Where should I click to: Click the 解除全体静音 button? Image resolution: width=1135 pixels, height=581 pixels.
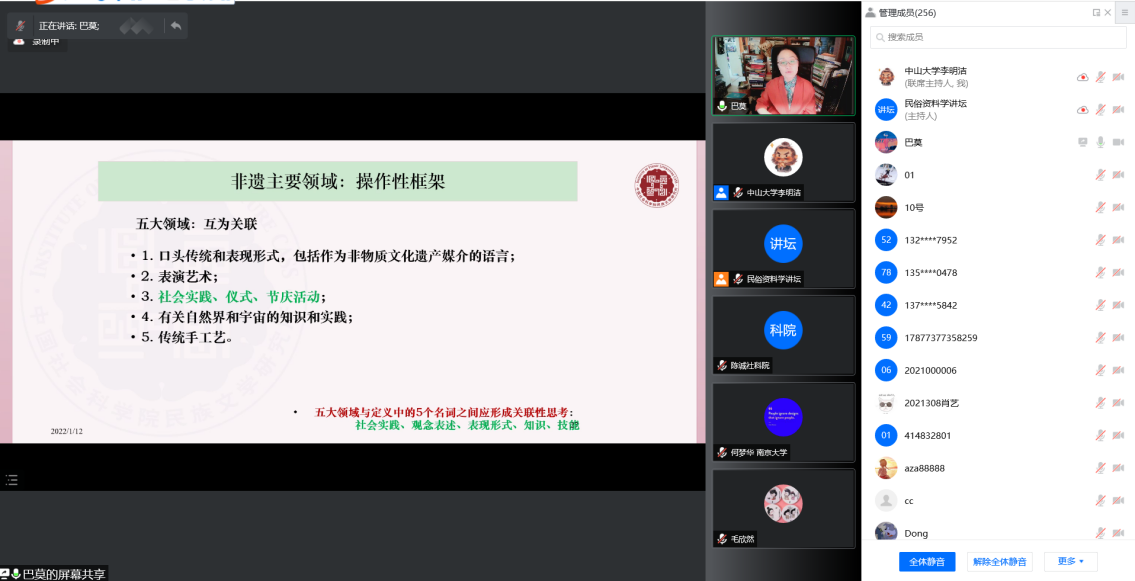point(1000,561)
